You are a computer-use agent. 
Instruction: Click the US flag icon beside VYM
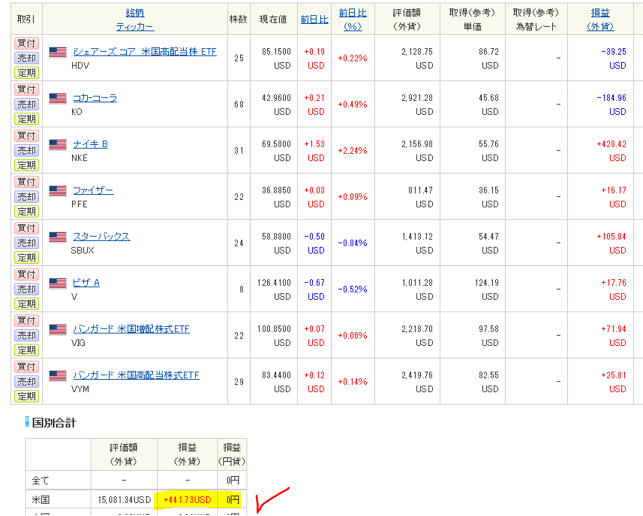[x=58, y=376]
